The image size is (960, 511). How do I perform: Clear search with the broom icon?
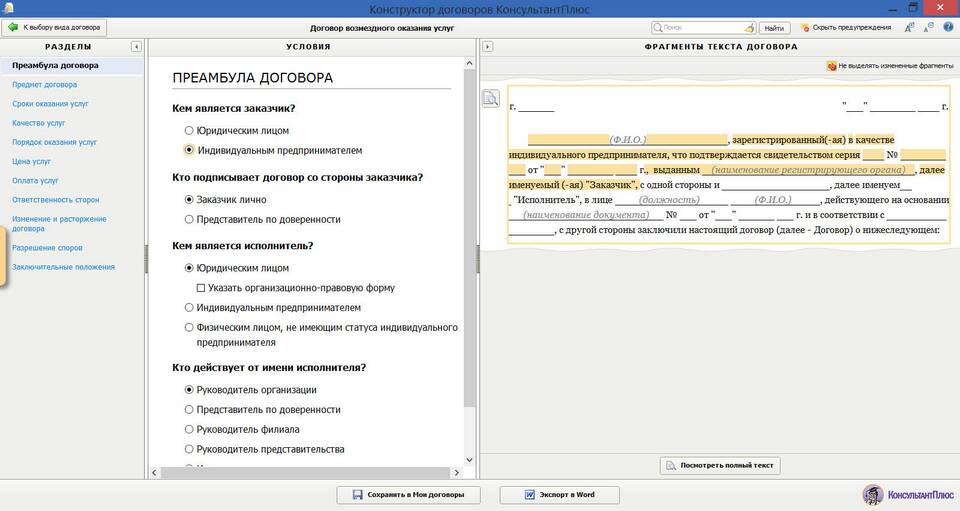[749, 28]
